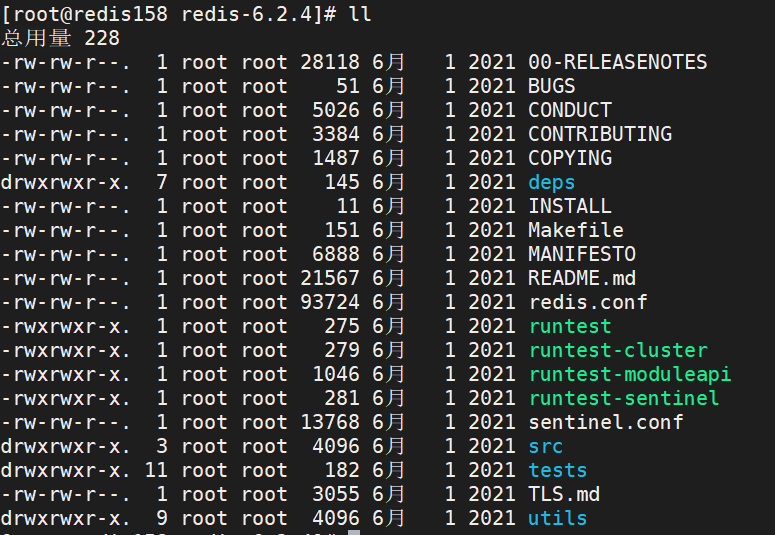
Task: Select the CONTRIBUTING file name
Action: [600, 134]
